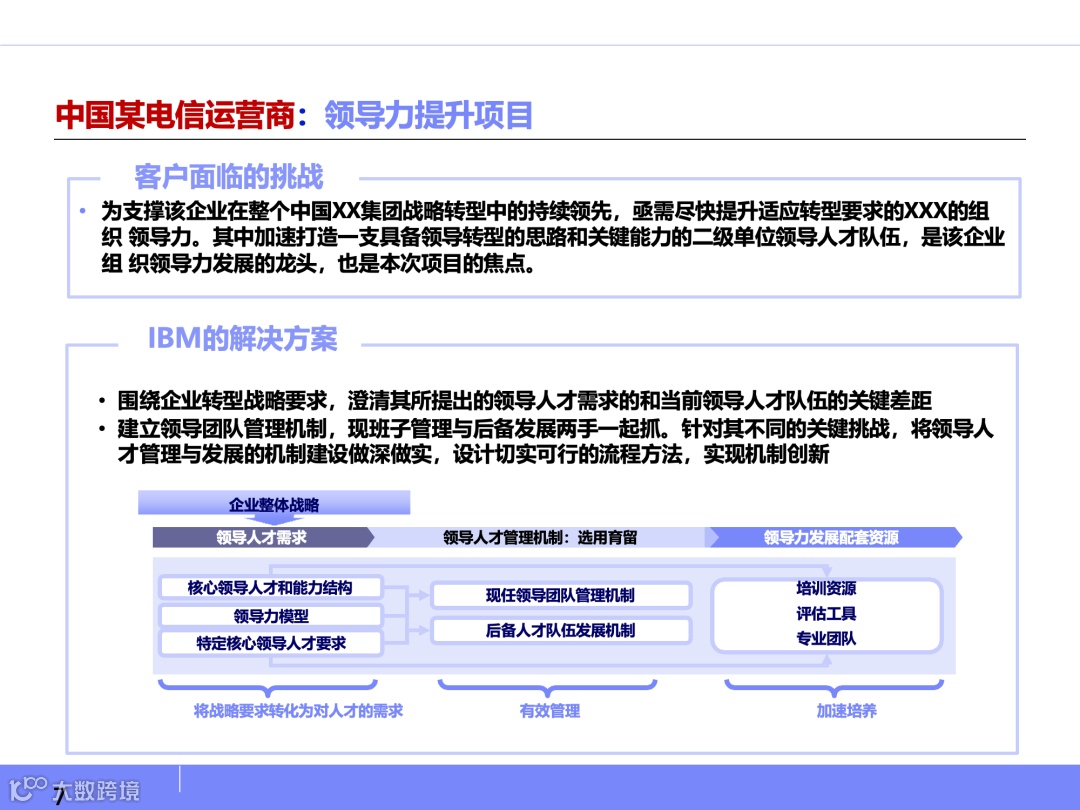1080x810 pixels.
Task: Select the section header 客户面临的挑战
Action: 228,177
